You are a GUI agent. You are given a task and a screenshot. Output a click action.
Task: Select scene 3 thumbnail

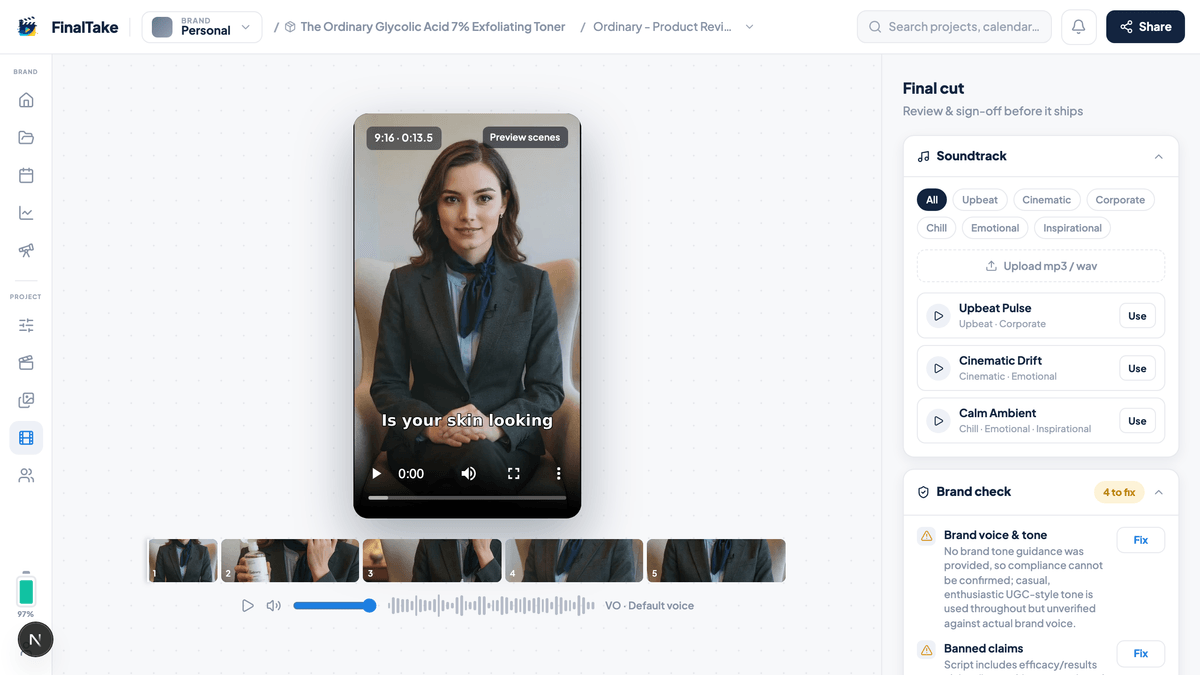432,561
